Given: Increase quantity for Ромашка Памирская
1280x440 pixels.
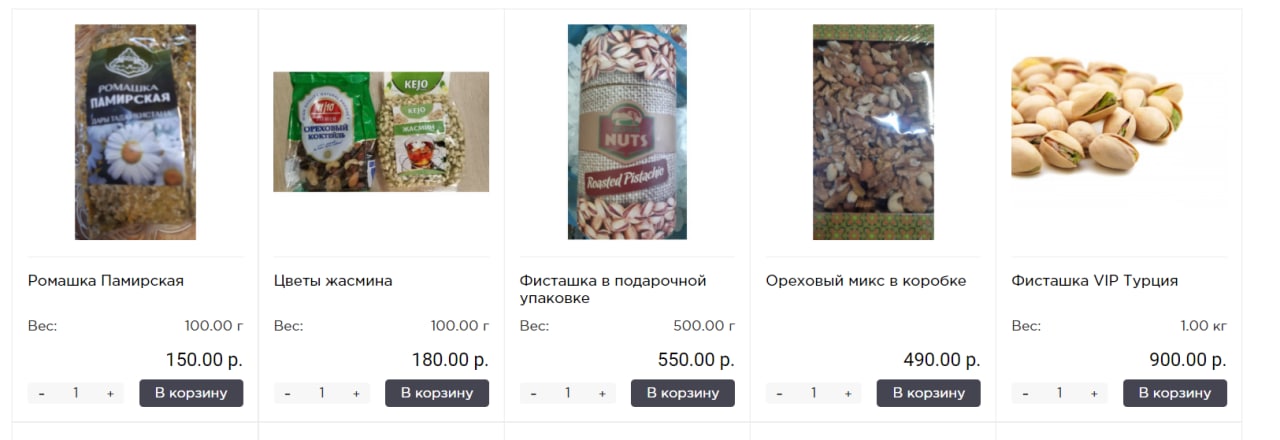Looking at the screenshot, I should 110,394.
